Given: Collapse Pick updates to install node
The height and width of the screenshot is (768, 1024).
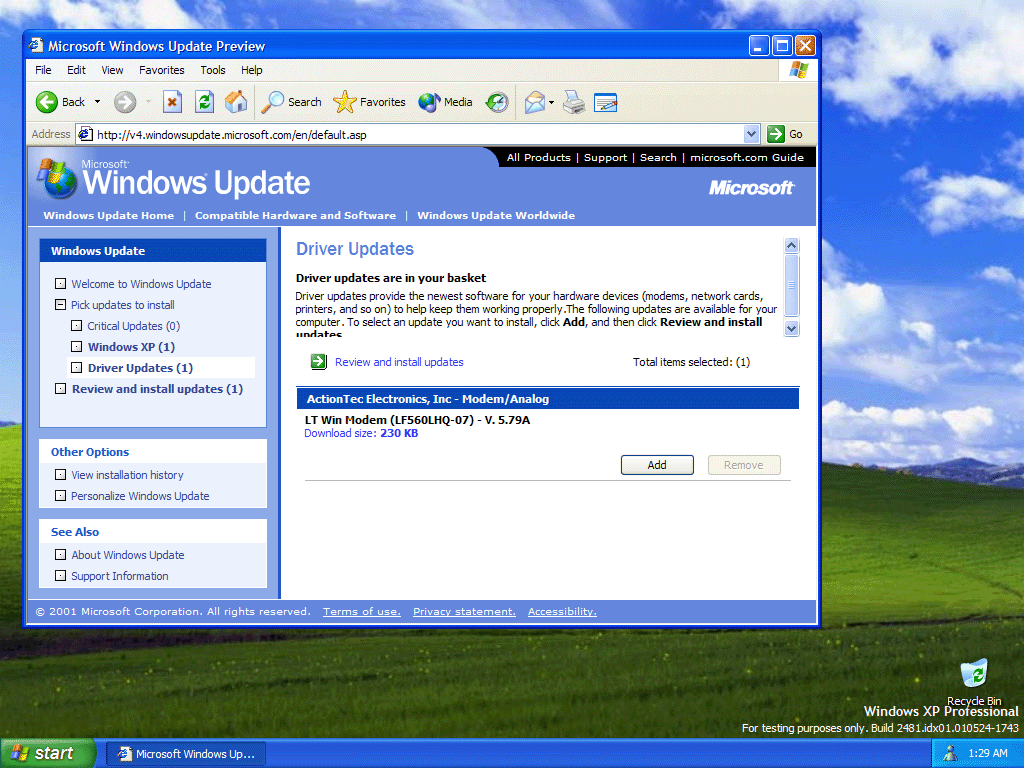Looking at the screenshot, I should coord(61,304).
